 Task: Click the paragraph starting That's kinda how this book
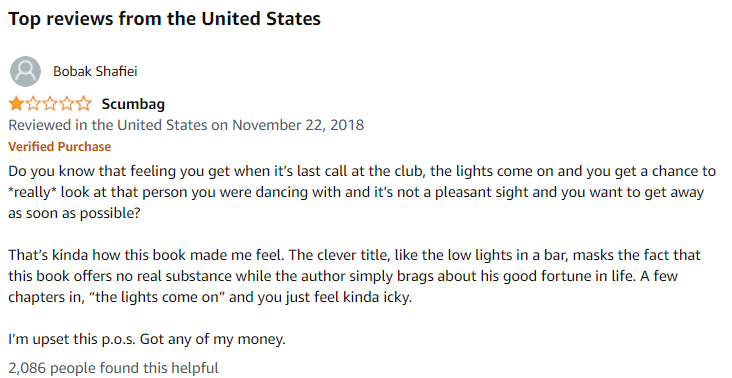355,276
